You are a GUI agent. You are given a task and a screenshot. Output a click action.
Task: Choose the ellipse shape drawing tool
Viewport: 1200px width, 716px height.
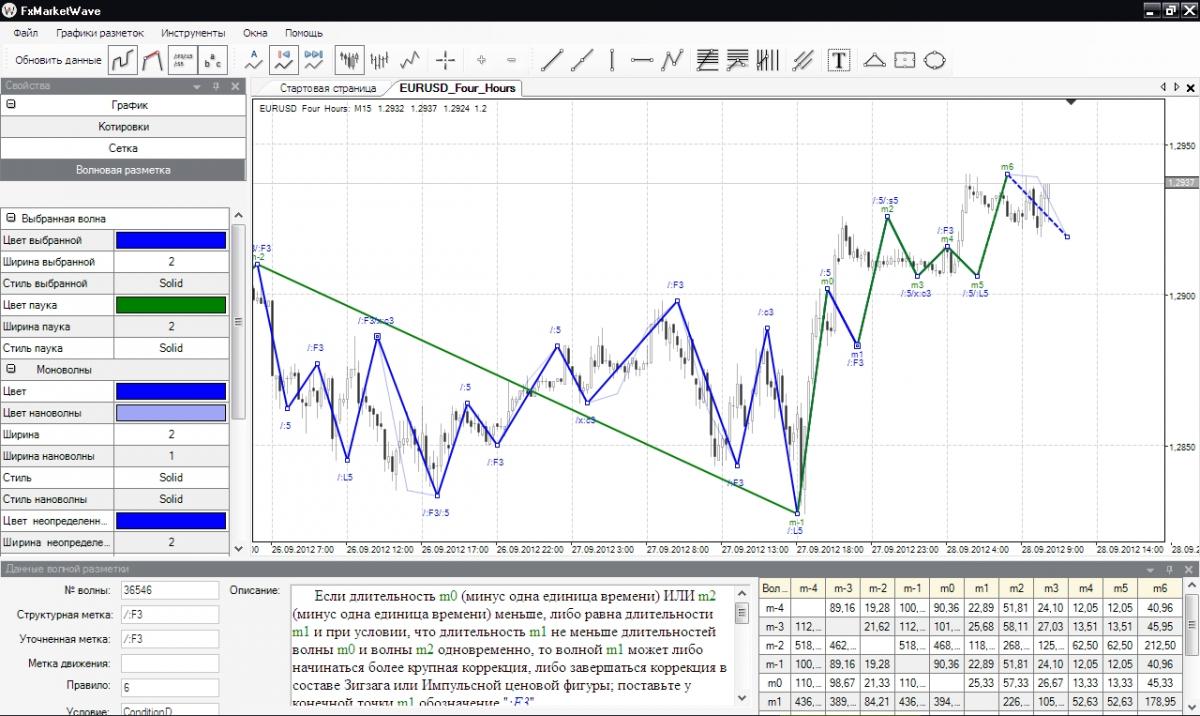click(x=934, y=60)
